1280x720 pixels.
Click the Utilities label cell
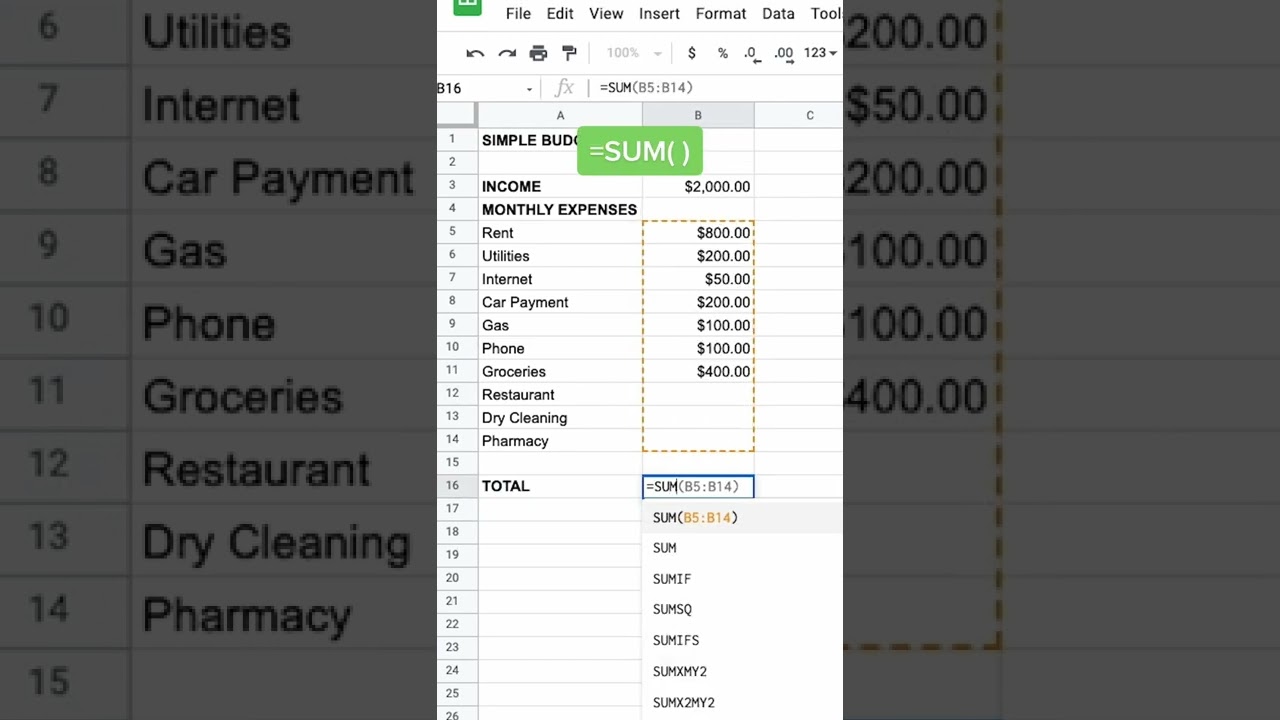click(560, 255)
